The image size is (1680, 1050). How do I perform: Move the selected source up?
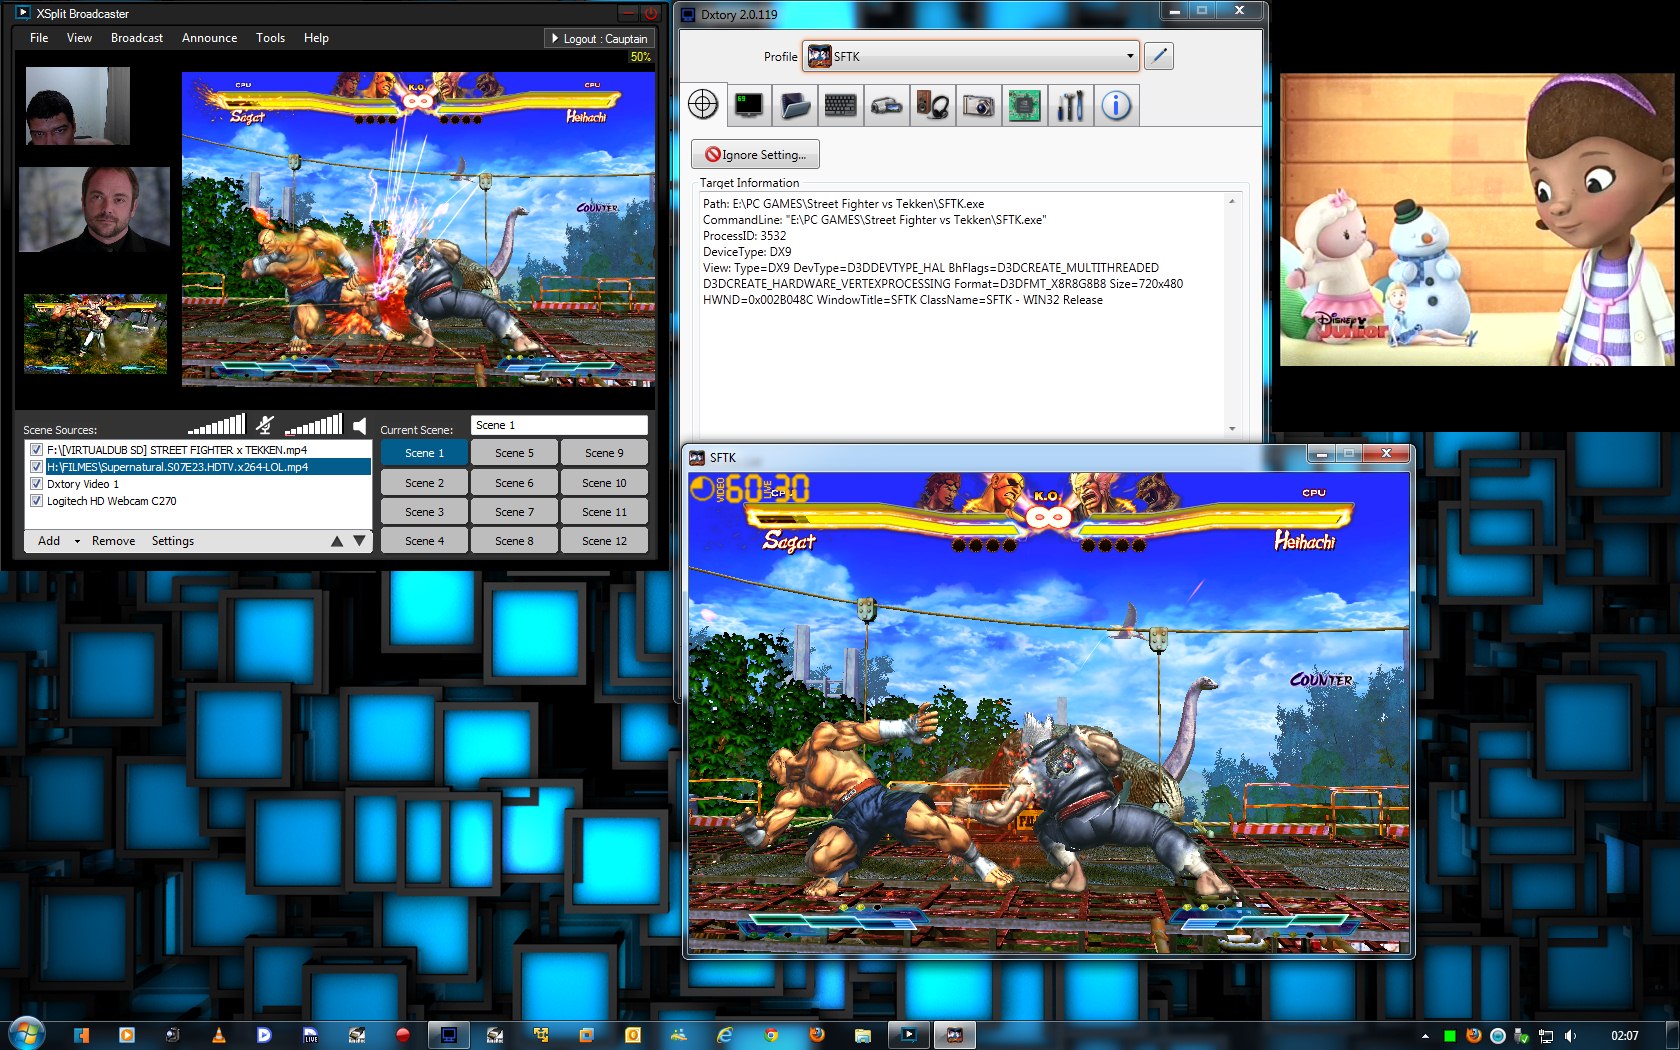coord(337,541)
